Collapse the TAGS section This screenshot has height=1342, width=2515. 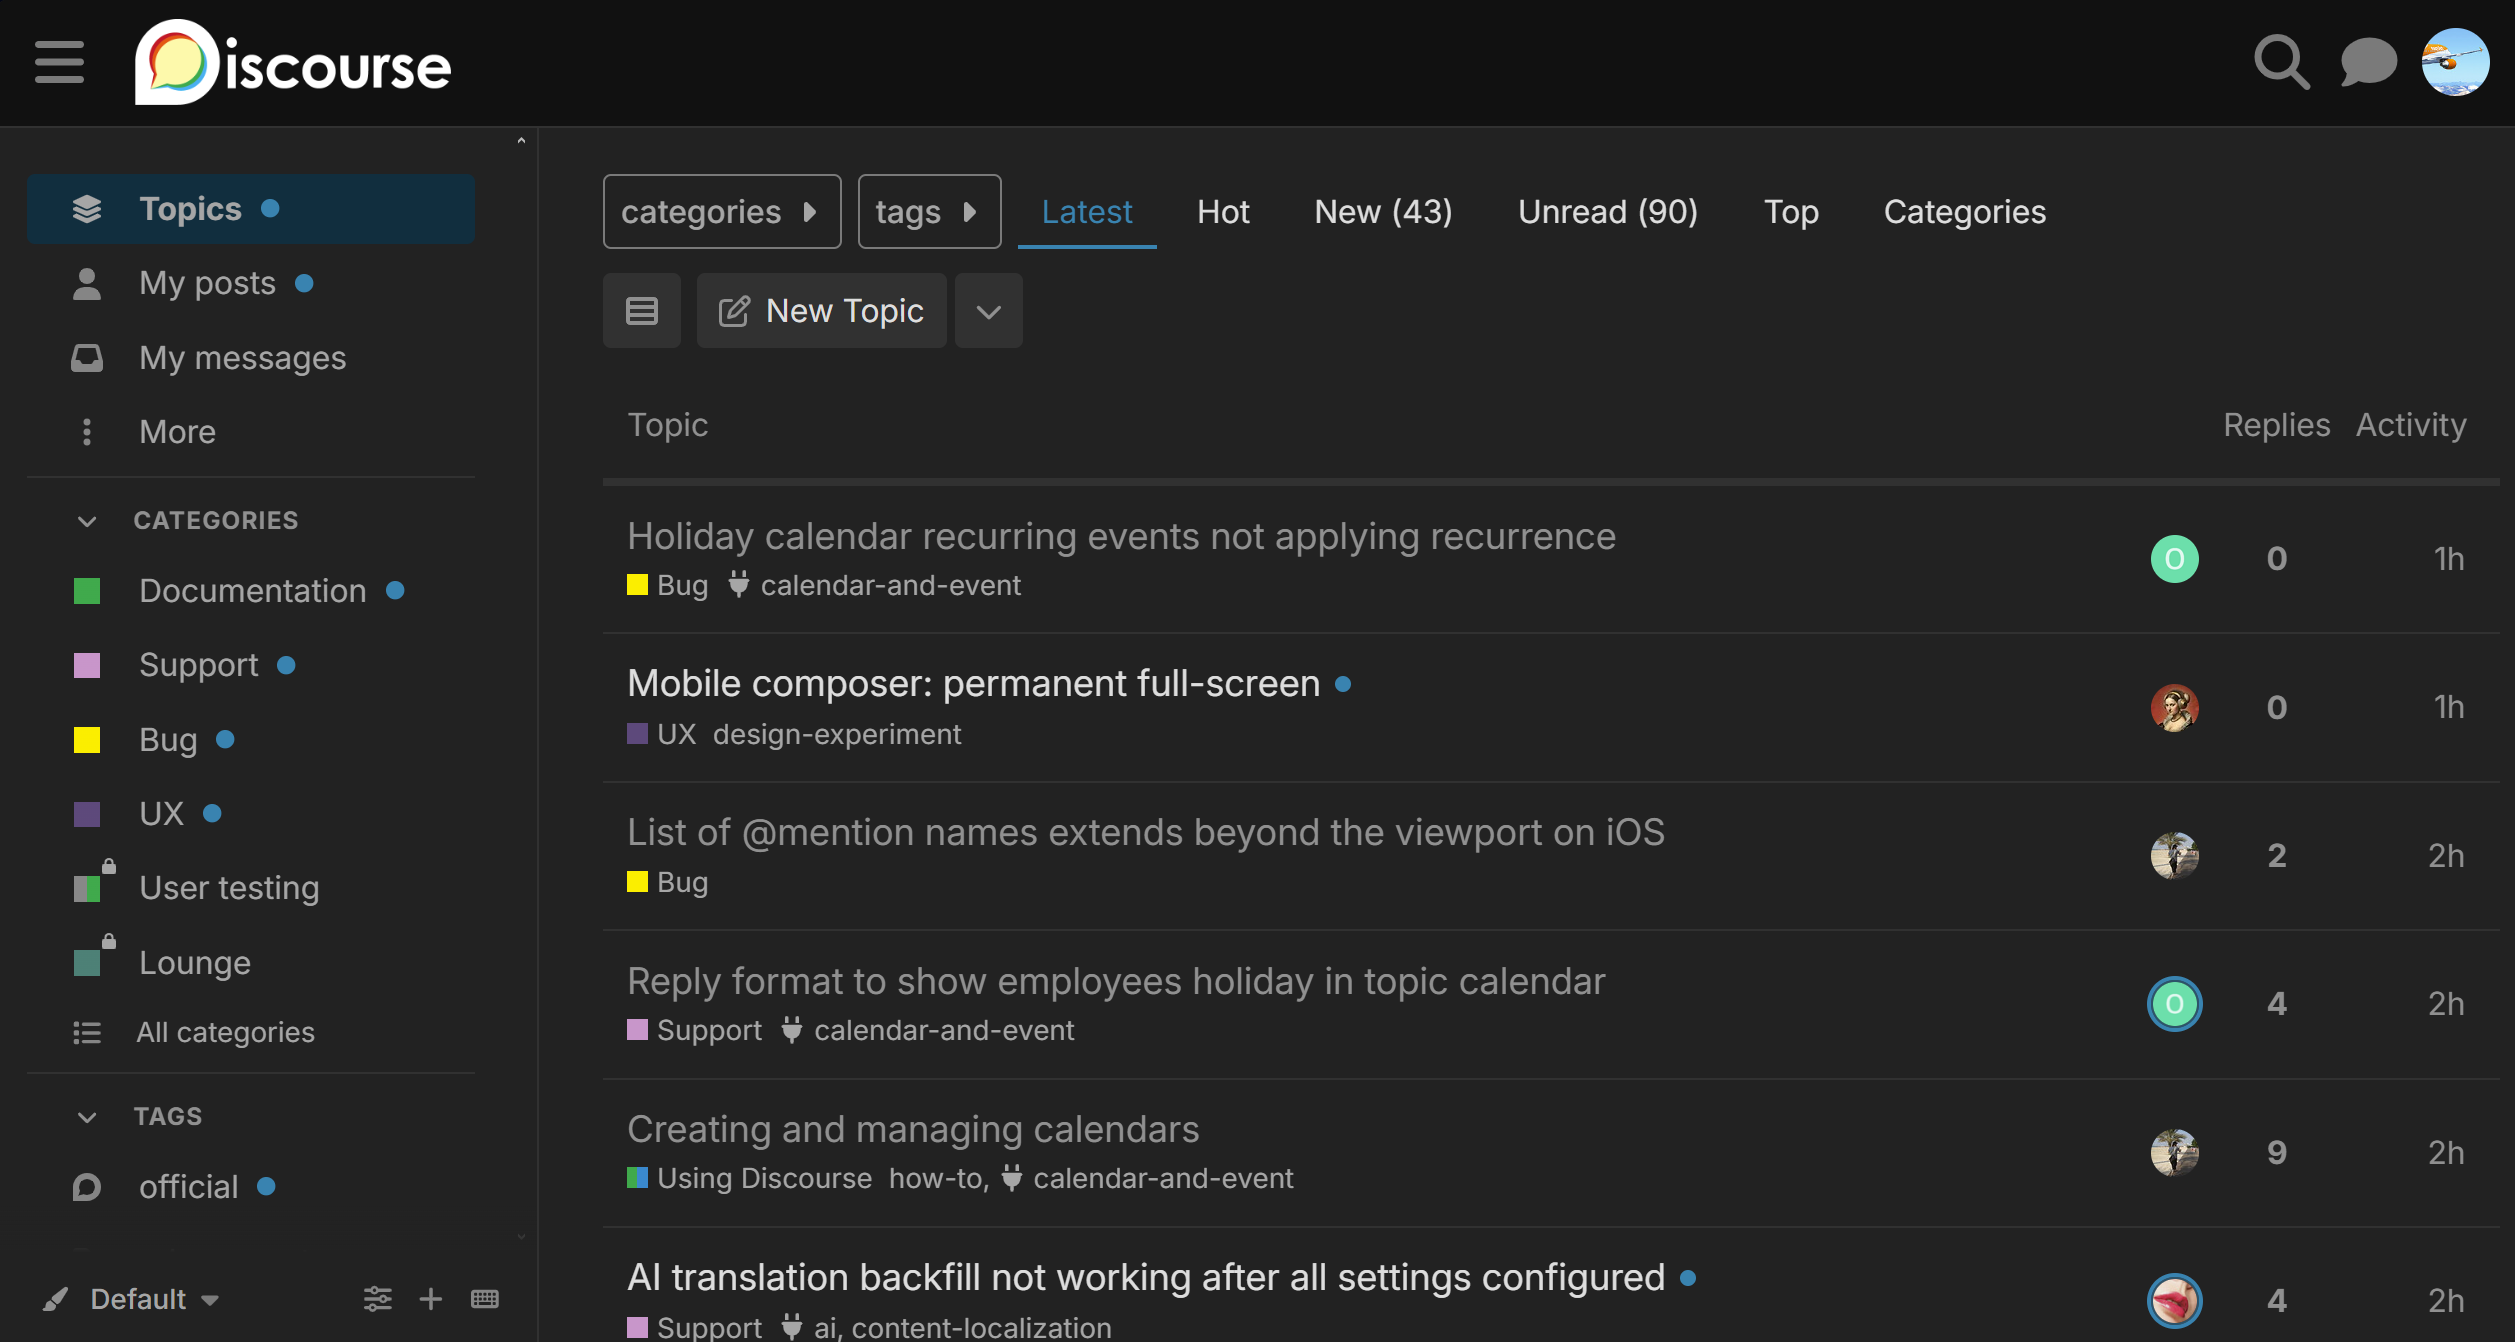pyautogui.click(x=87, y=1117)
